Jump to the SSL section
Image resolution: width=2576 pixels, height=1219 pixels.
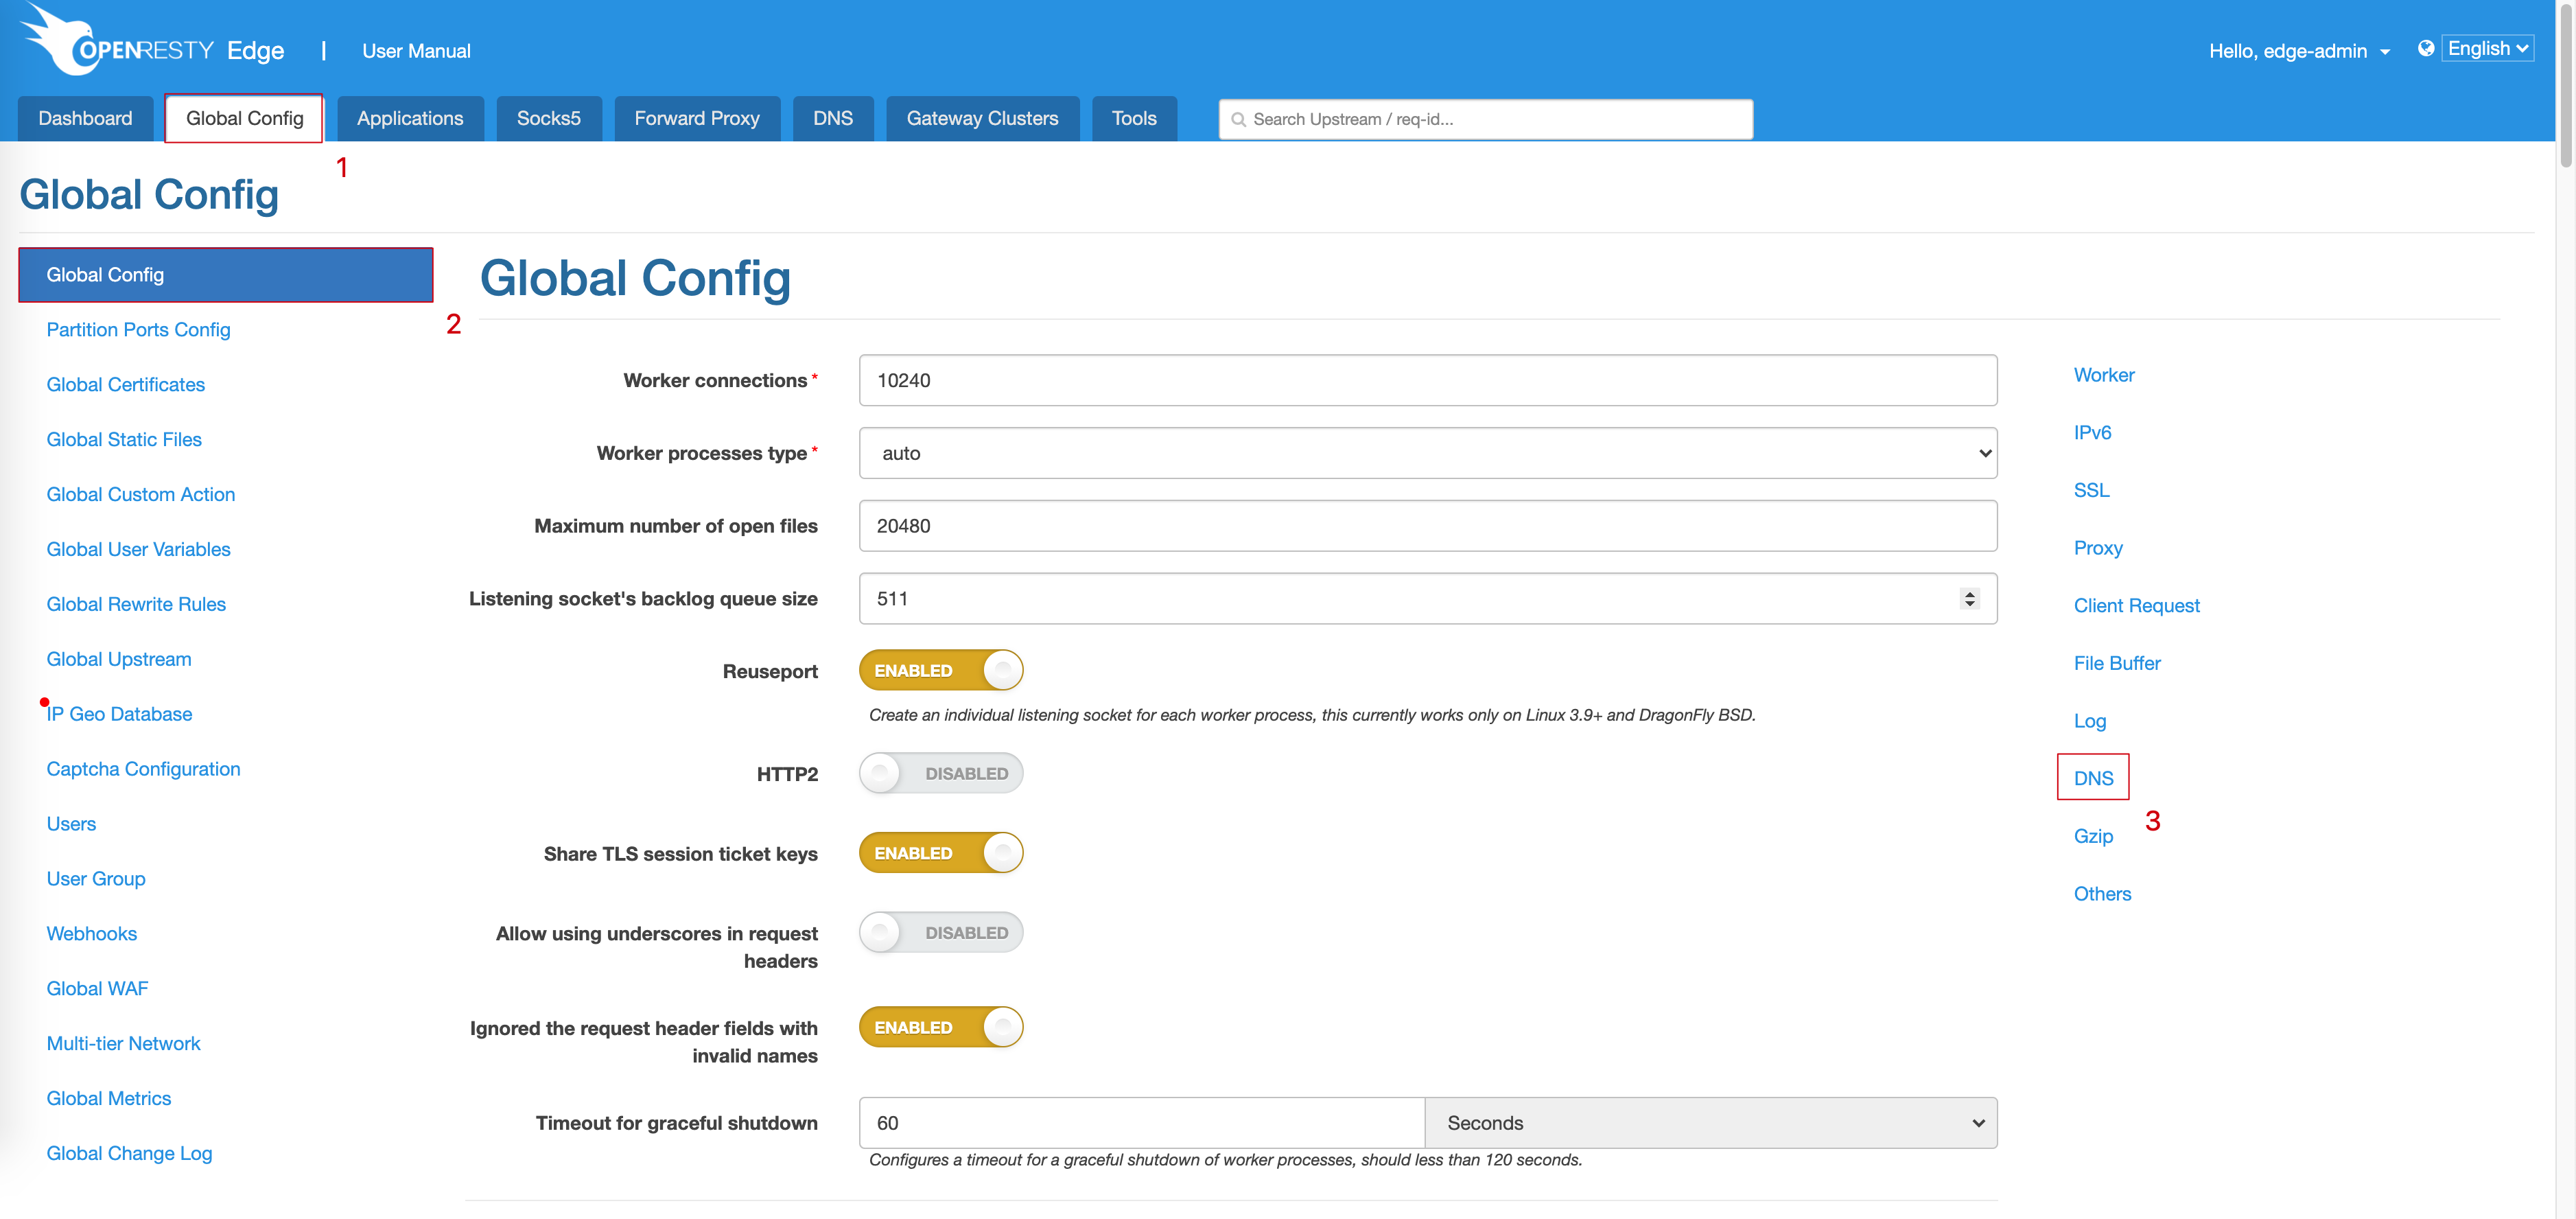2091,490
